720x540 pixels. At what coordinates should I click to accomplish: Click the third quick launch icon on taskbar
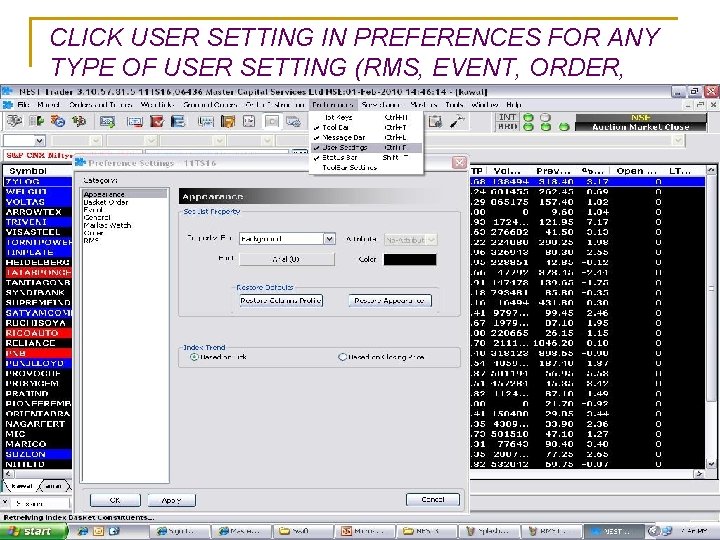coord(114,531)
